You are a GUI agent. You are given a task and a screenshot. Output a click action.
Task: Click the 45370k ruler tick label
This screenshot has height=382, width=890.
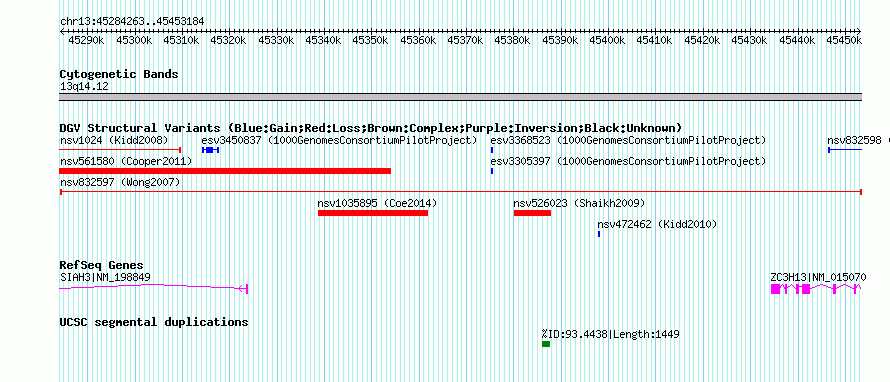466,40
